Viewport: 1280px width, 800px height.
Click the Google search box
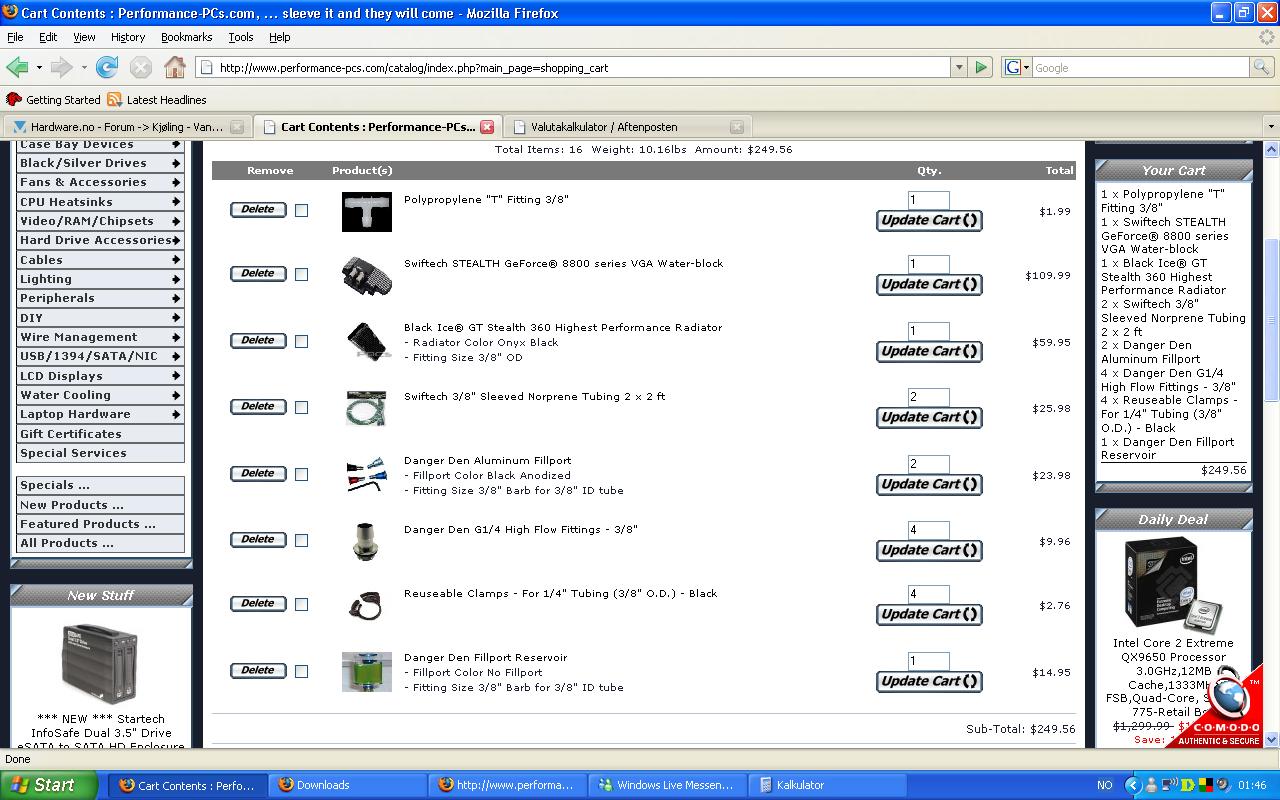(x=1140, y=67)
